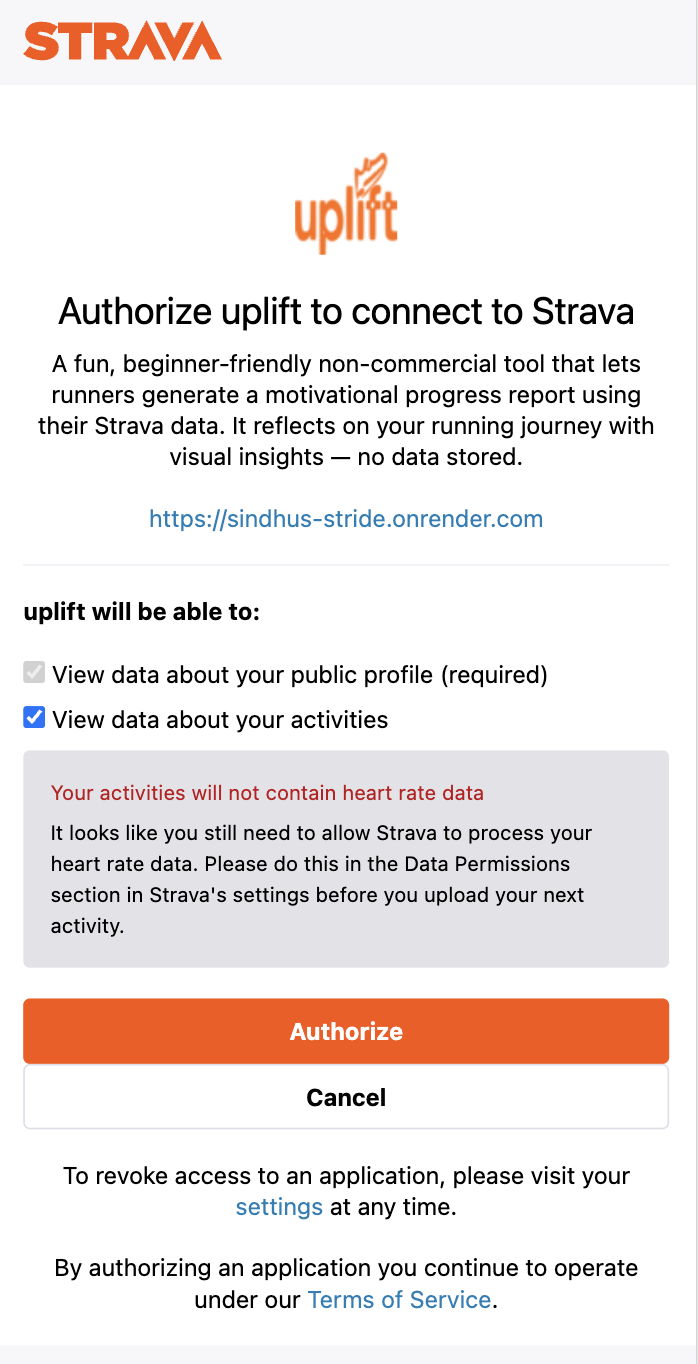Click the Data Permissions explanation text
This screenshot has width=698, height=1364.
320,879
